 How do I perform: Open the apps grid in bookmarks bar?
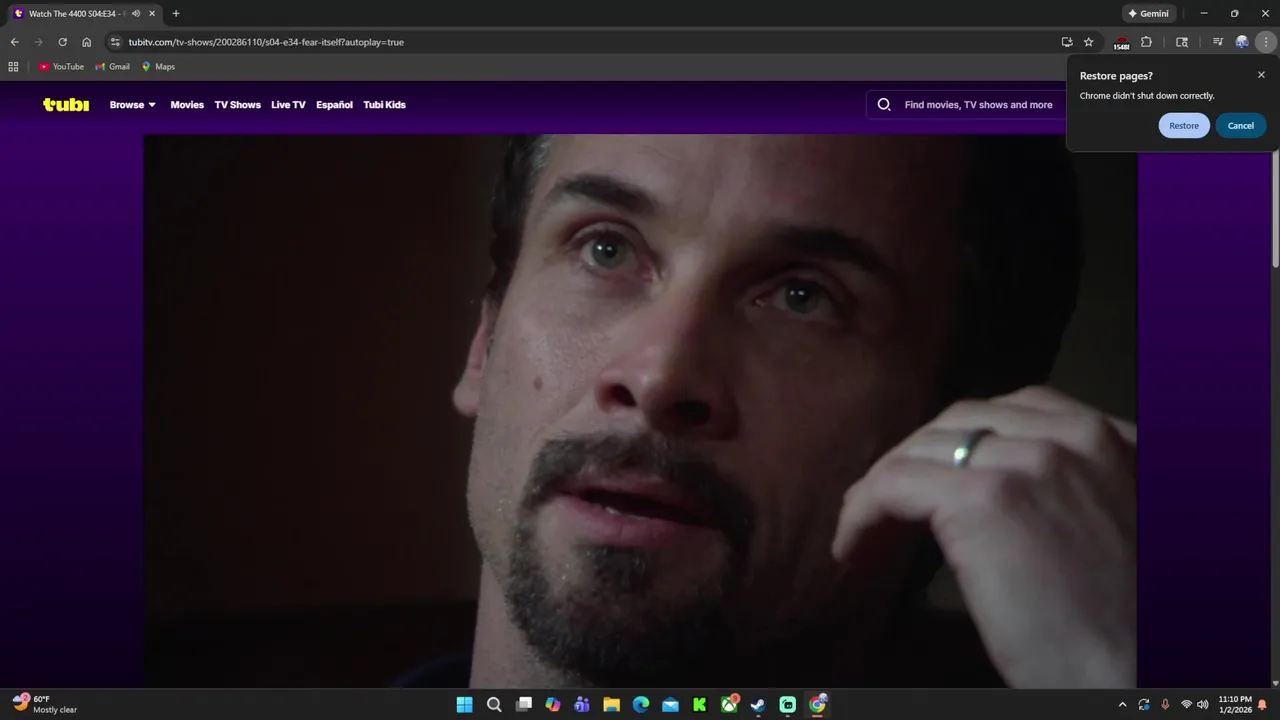[13, 67]
